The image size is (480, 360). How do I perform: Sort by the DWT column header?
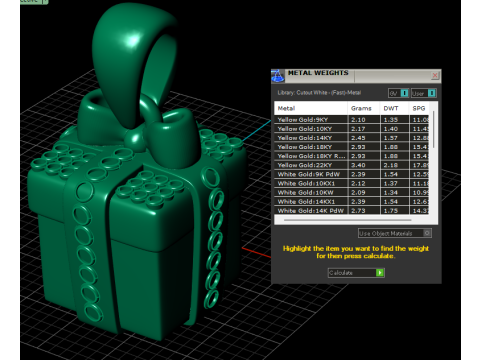click(x=394, y=108)
